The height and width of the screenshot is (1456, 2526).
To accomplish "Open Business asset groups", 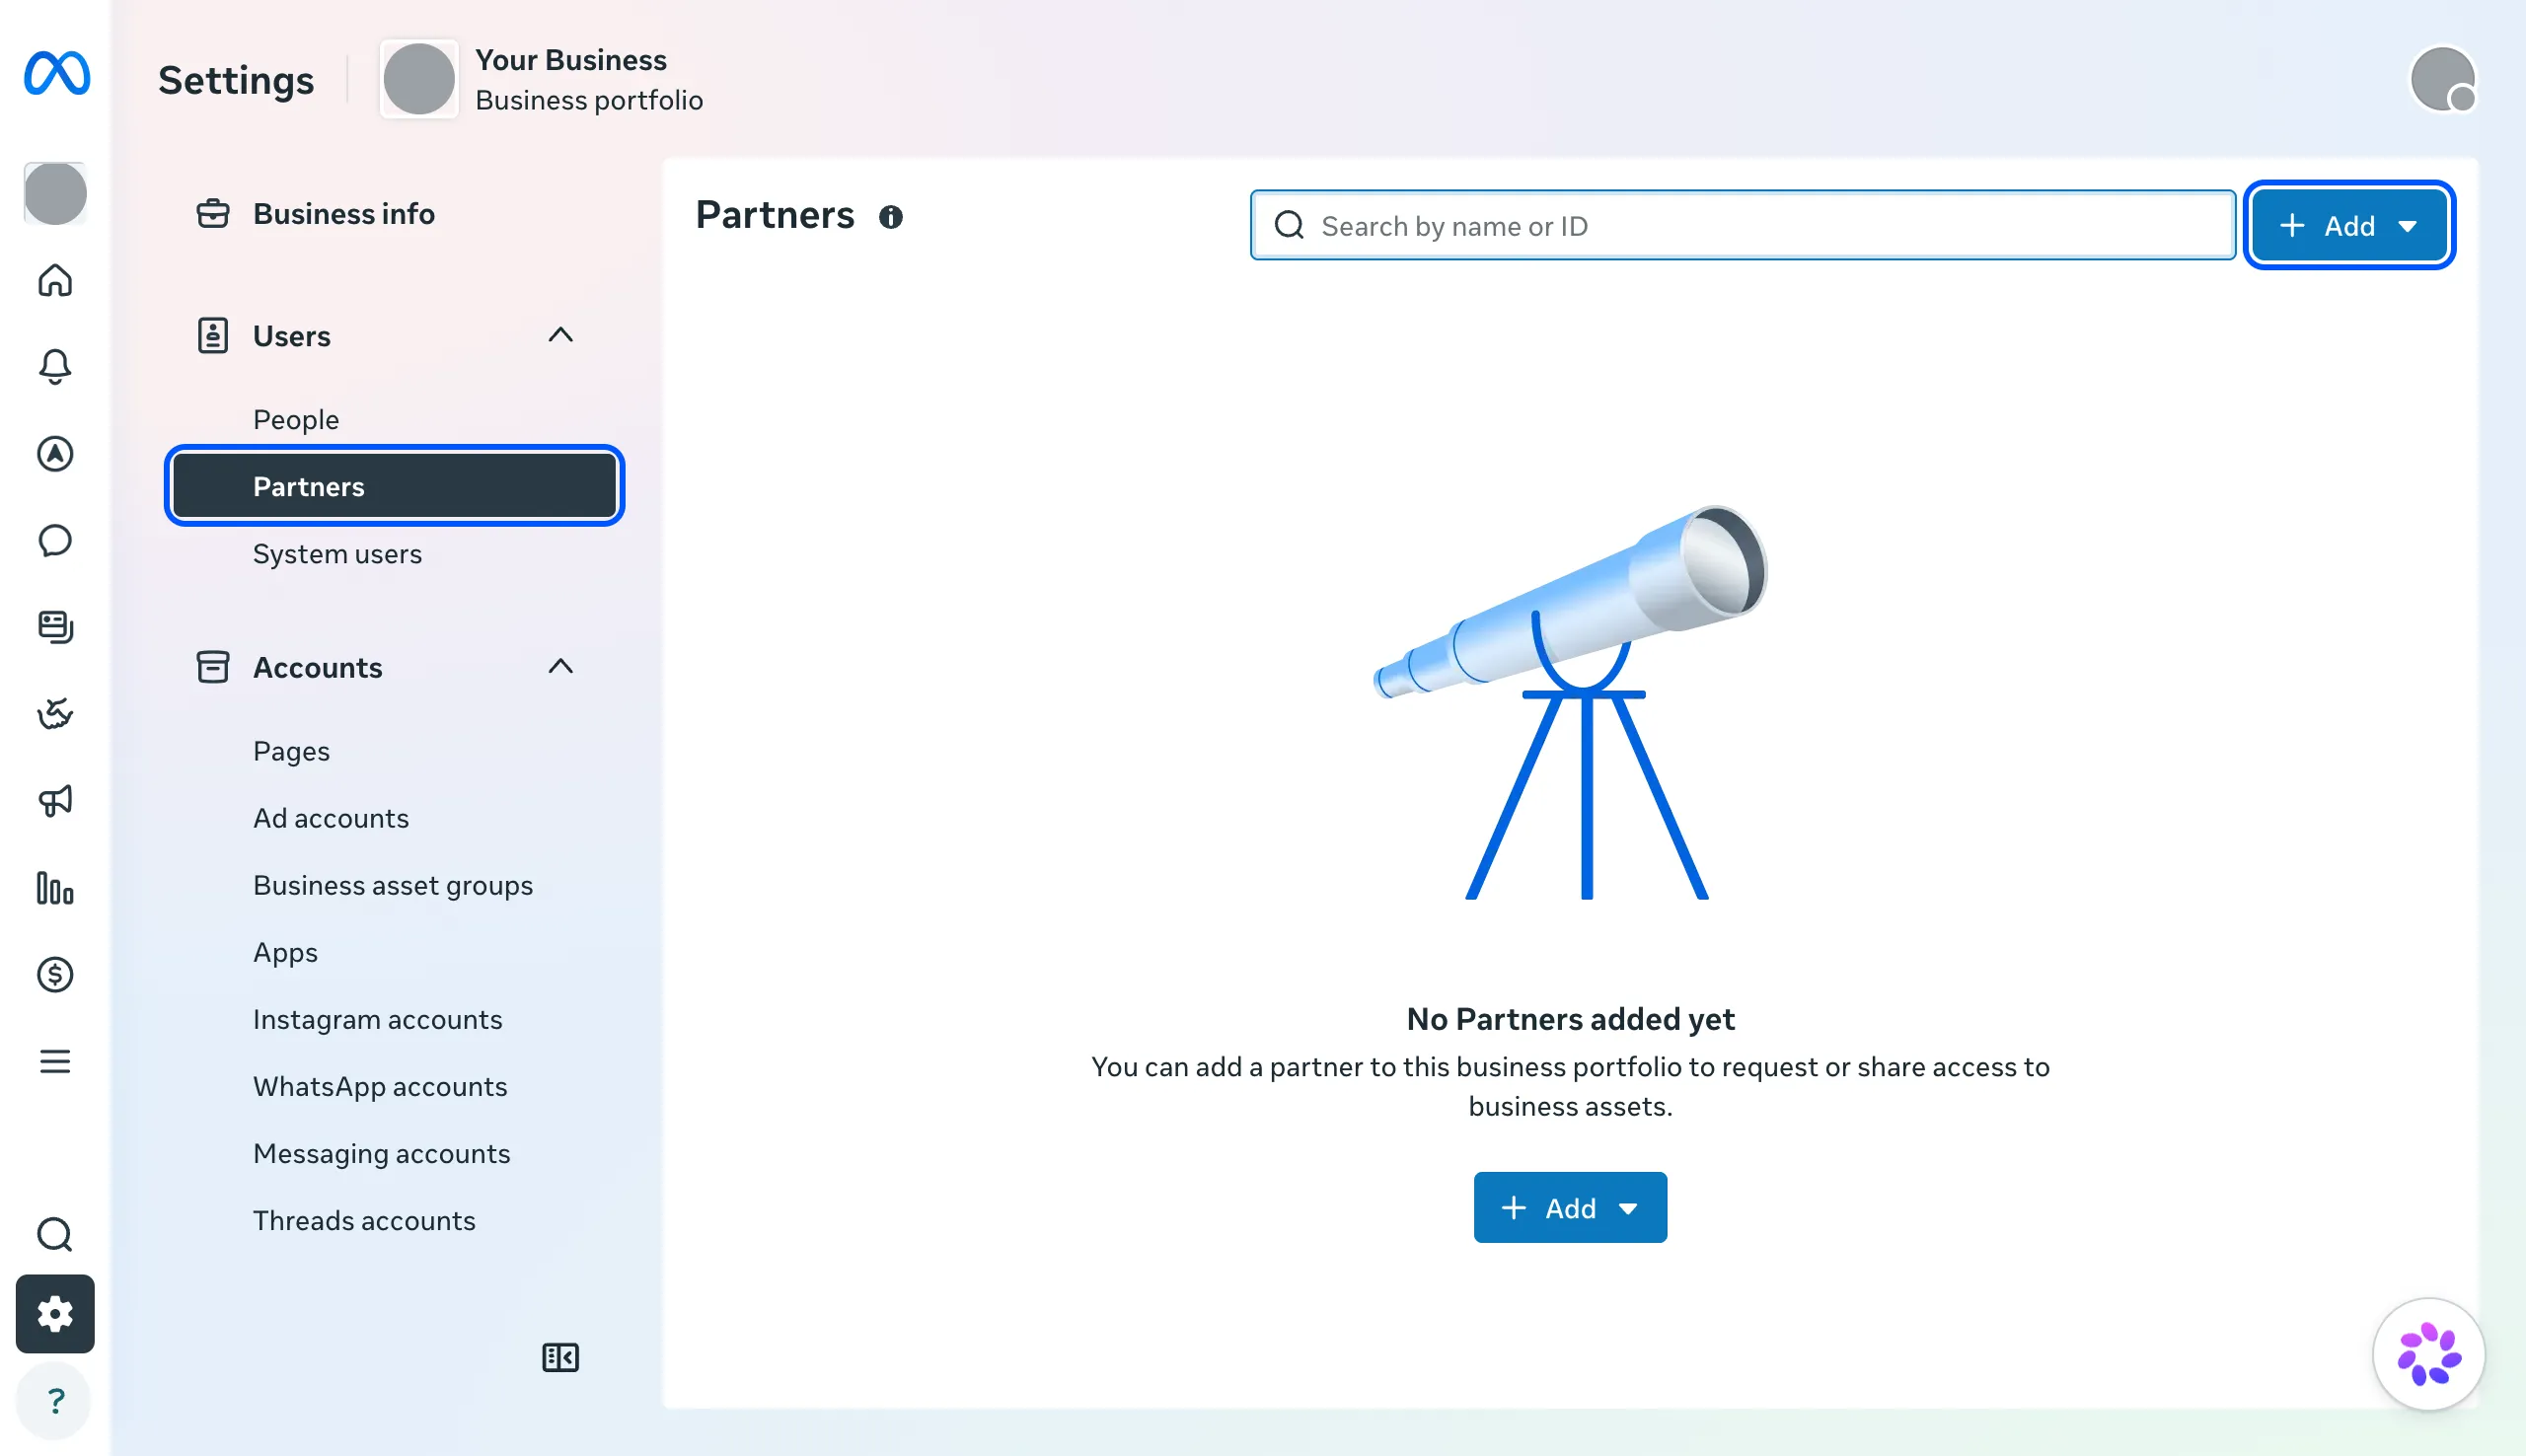I will [x=393, y=885].
